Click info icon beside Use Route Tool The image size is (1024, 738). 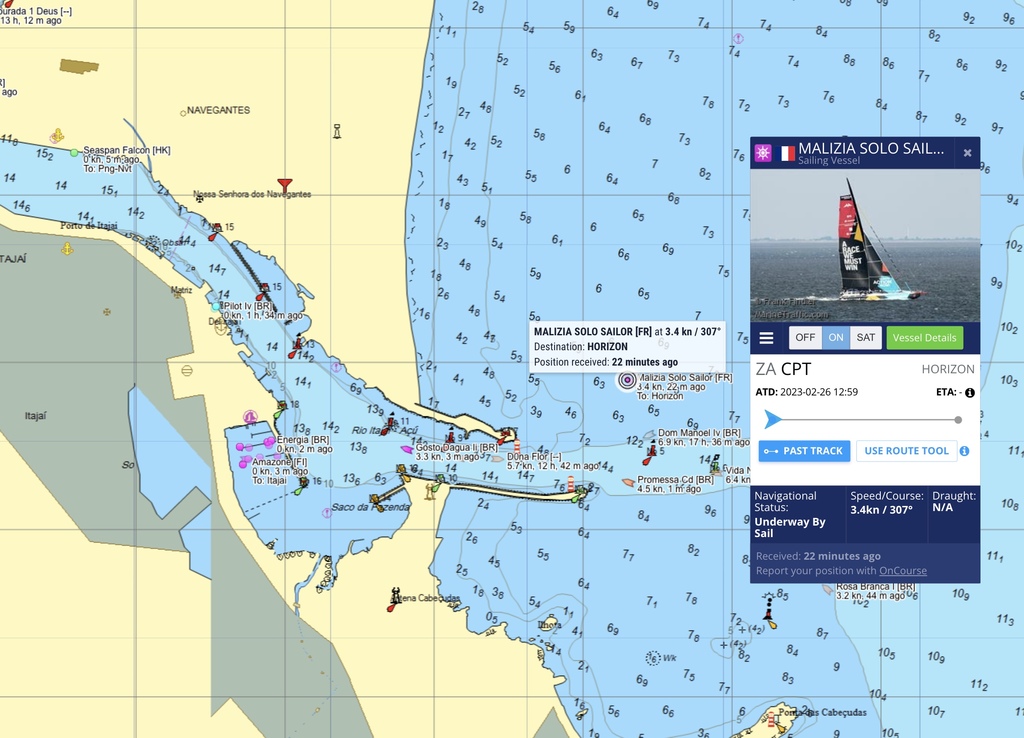(965, 451)
